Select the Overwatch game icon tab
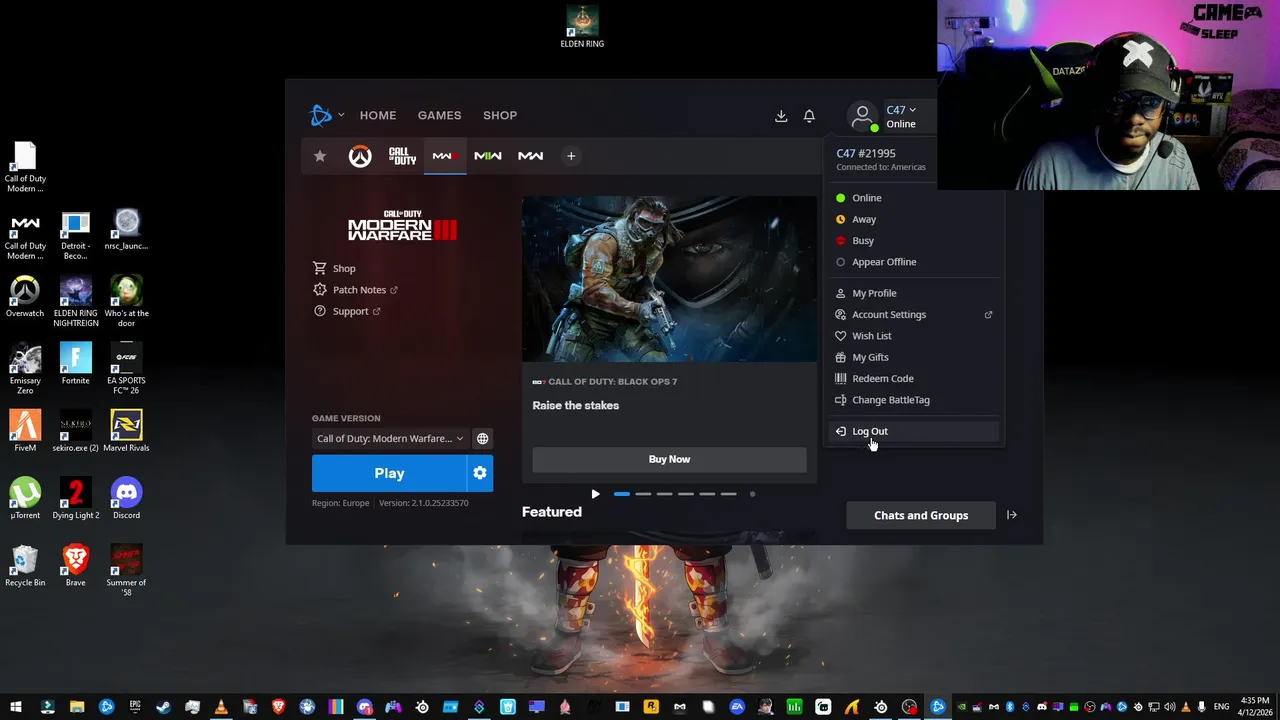 click(x=360, y=156)
